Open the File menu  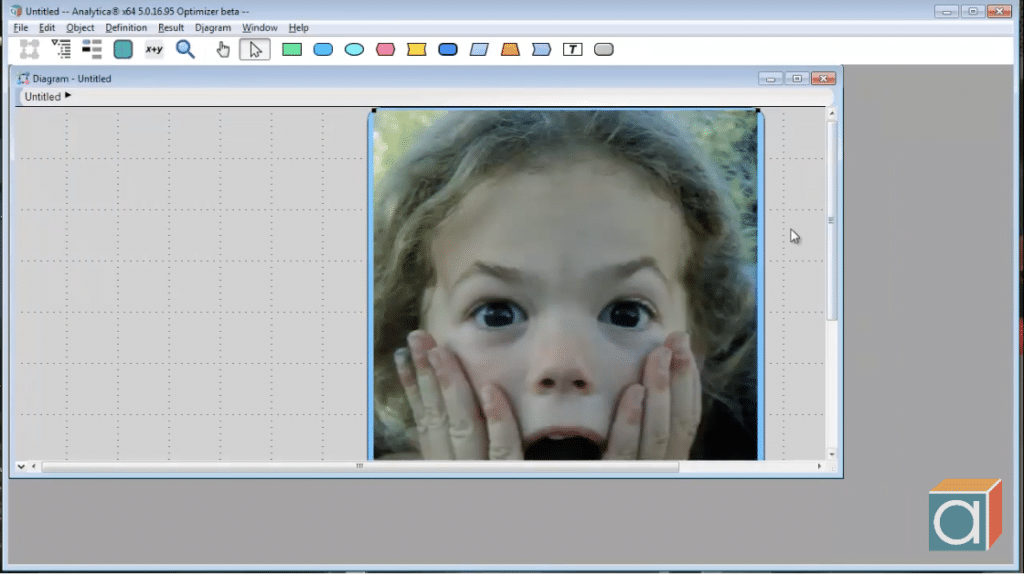click(21, 28)
